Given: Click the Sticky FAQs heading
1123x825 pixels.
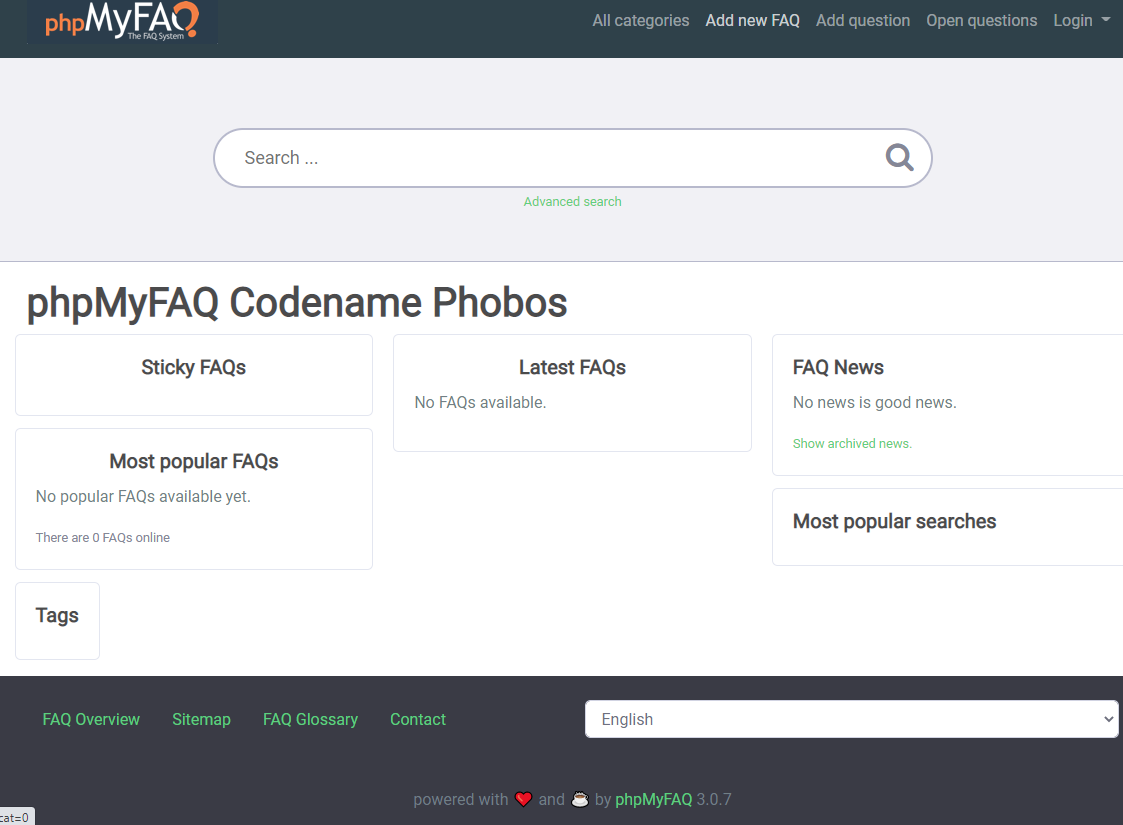Looking at the screenshot, I should pyautogui.click(x=193, y=367).
